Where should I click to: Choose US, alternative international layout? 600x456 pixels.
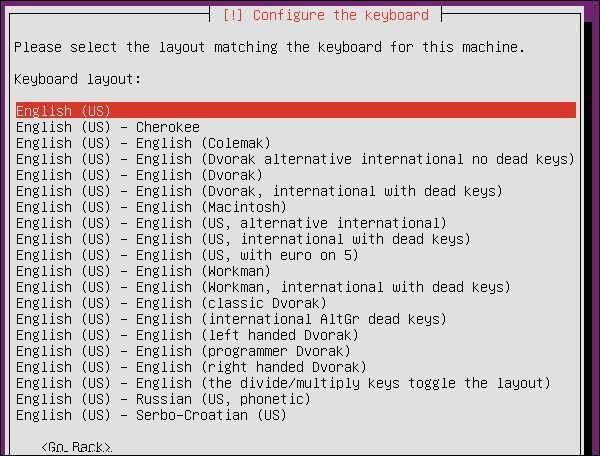(231, 223)
